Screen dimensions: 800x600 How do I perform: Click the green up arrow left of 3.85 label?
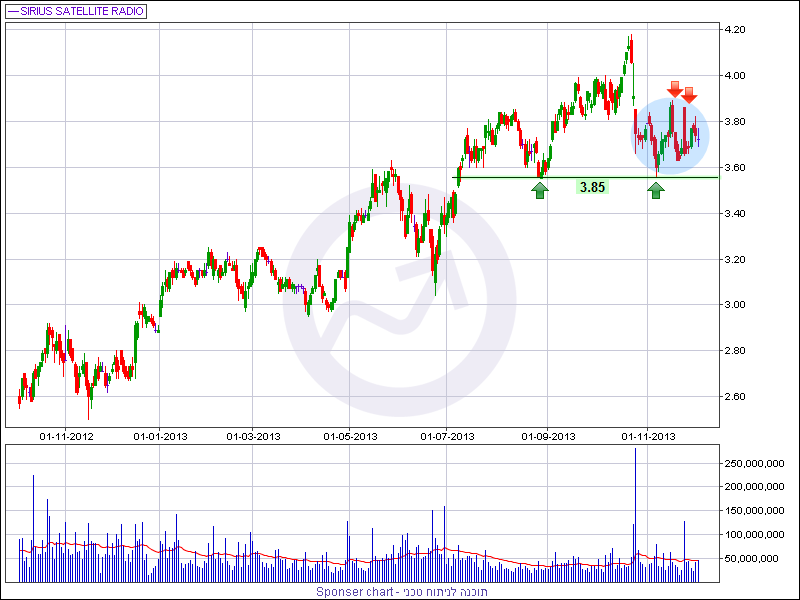click(540, 191)
